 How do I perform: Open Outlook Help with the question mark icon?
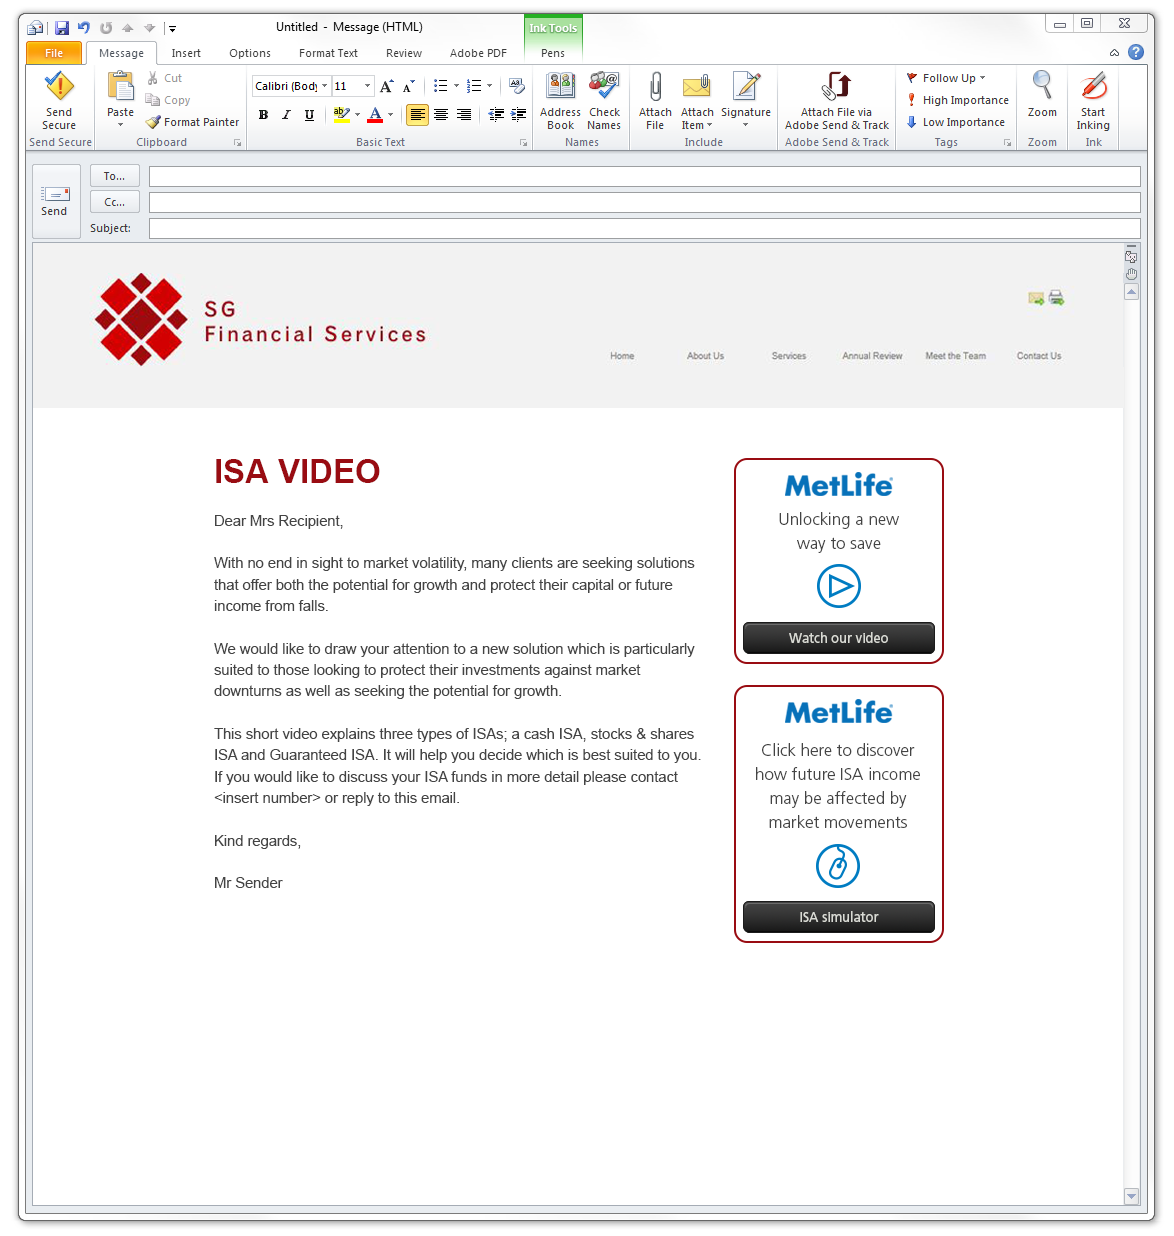[x=1136, y=52]
